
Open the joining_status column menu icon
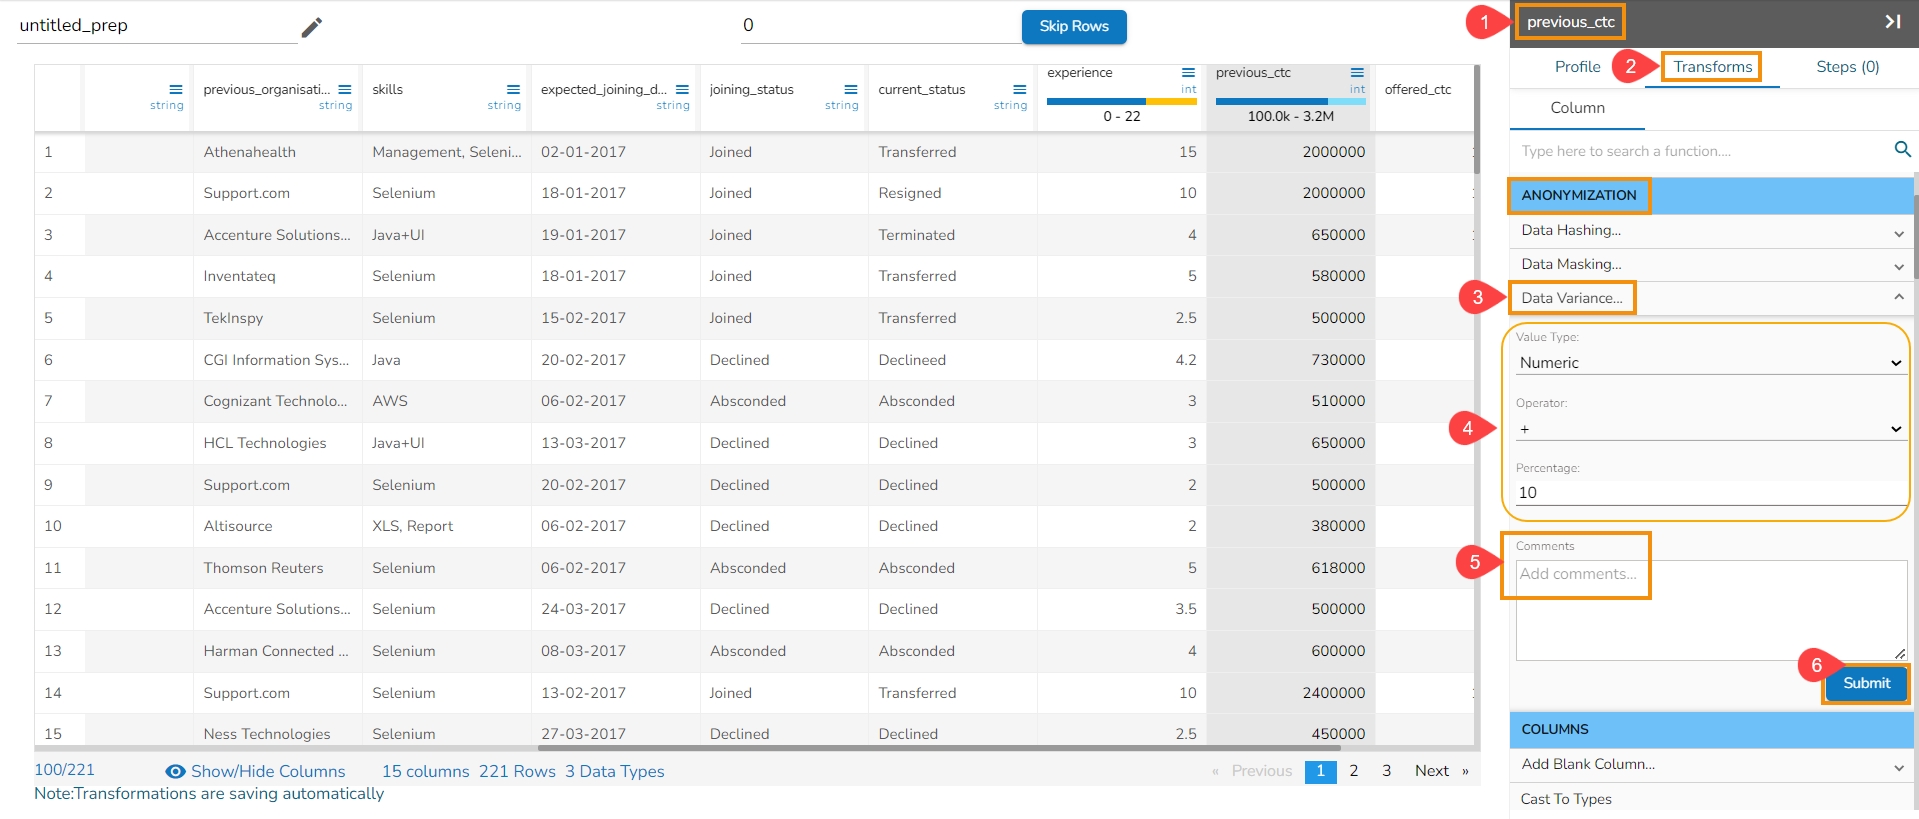click(851, 89)
